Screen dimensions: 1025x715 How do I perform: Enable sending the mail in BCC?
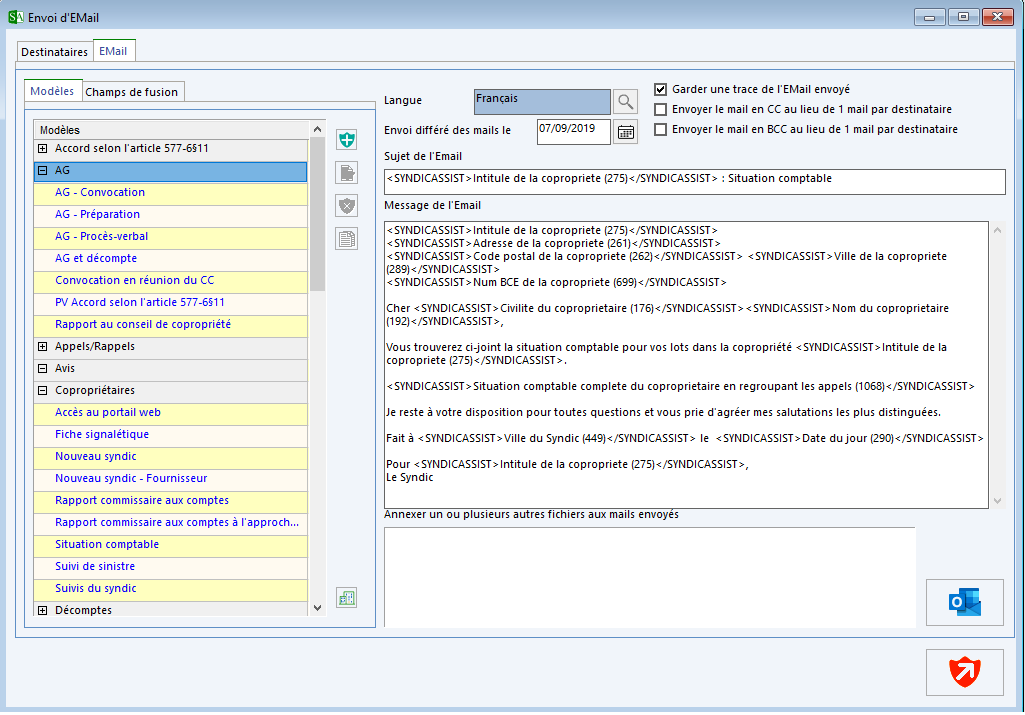click(660, 129)
